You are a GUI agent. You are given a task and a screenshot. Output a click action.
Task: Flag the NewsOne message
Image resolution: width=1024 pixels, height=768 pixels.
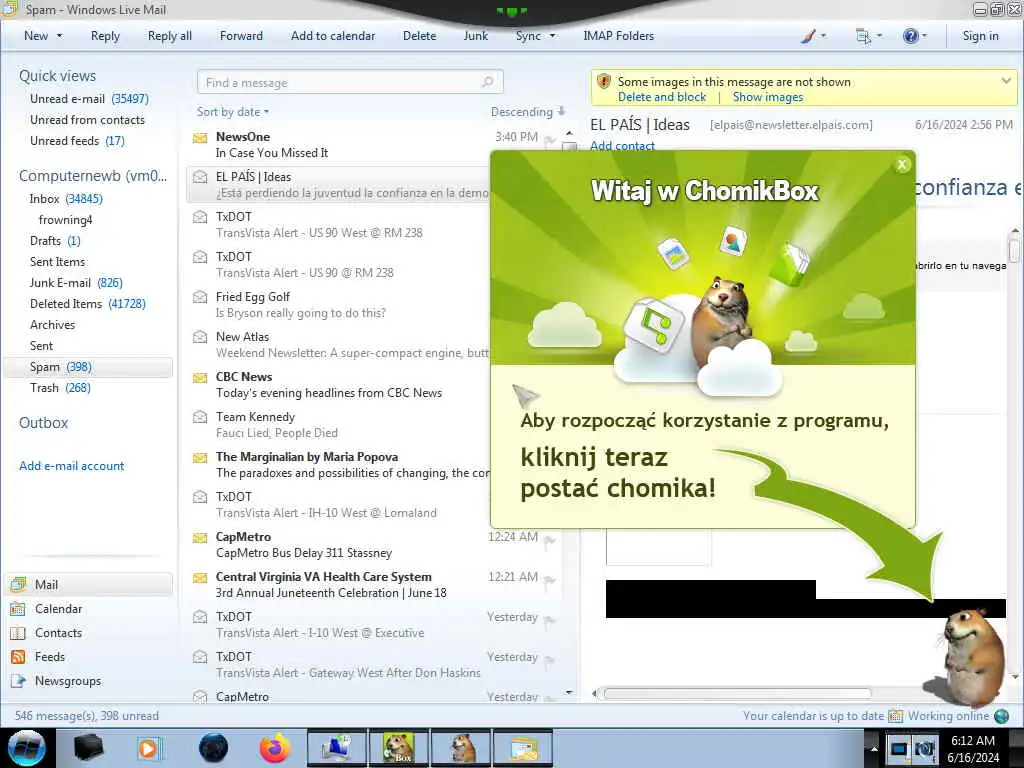550,140
